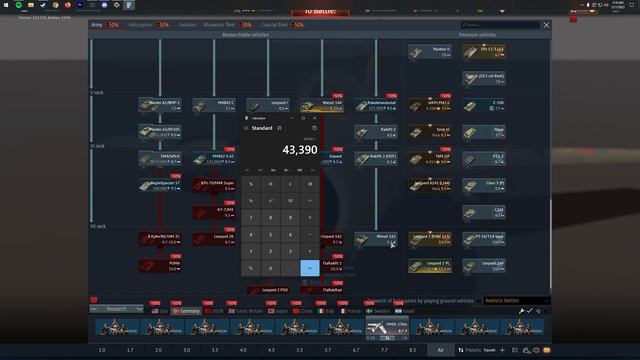Select the Germany country tab

click(x=186, y=311)
